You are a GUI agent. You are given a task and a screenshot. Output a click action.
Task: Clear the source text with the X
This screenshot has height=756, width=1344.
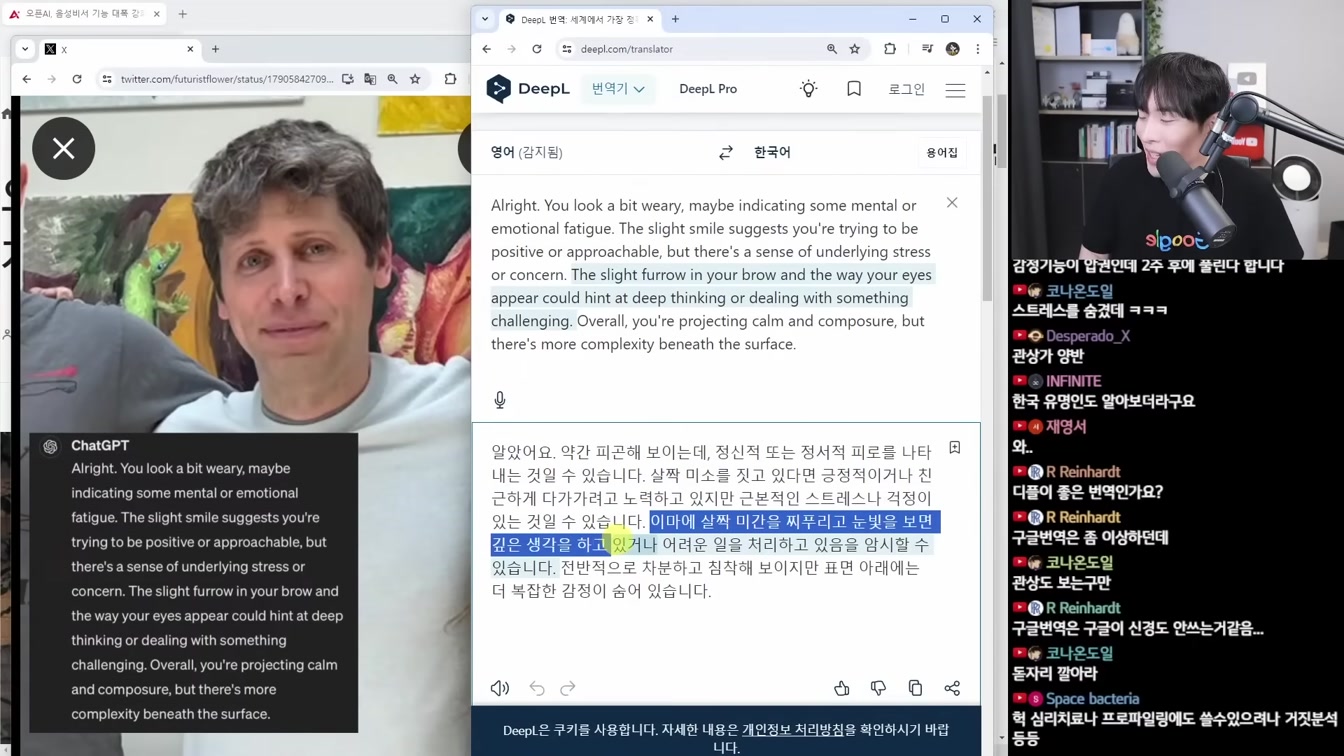click(952, 203)
